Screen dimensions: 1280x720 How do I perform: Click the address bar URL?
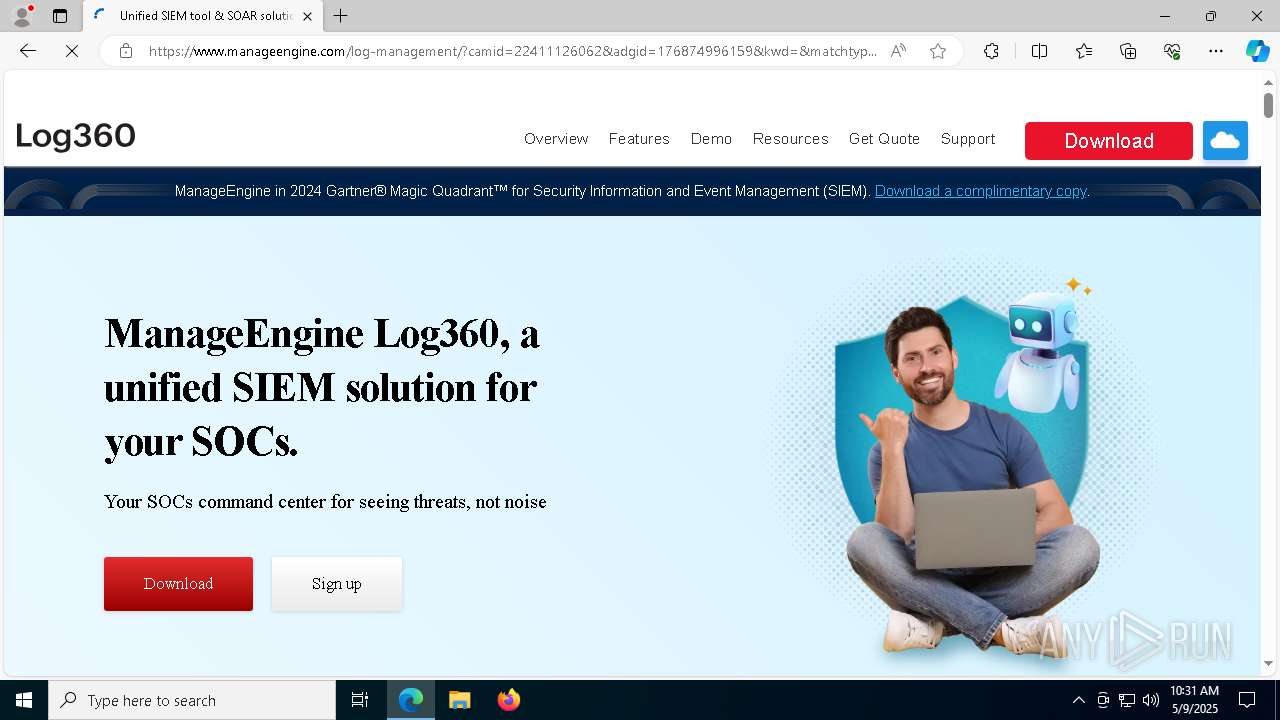tap(513, 51)
